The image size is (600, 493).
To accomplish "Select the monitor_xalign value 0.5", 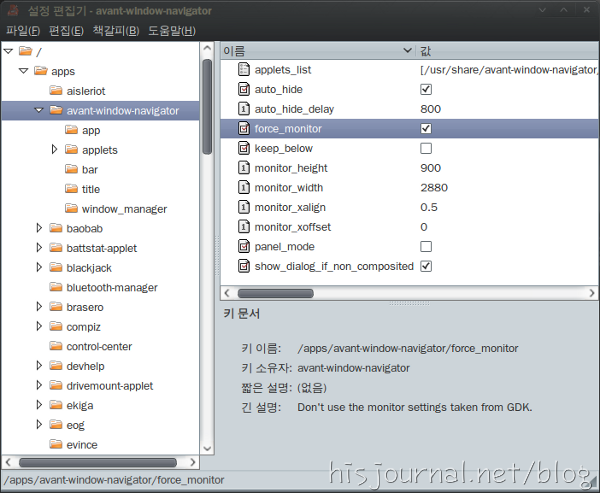I will [429, 207].
